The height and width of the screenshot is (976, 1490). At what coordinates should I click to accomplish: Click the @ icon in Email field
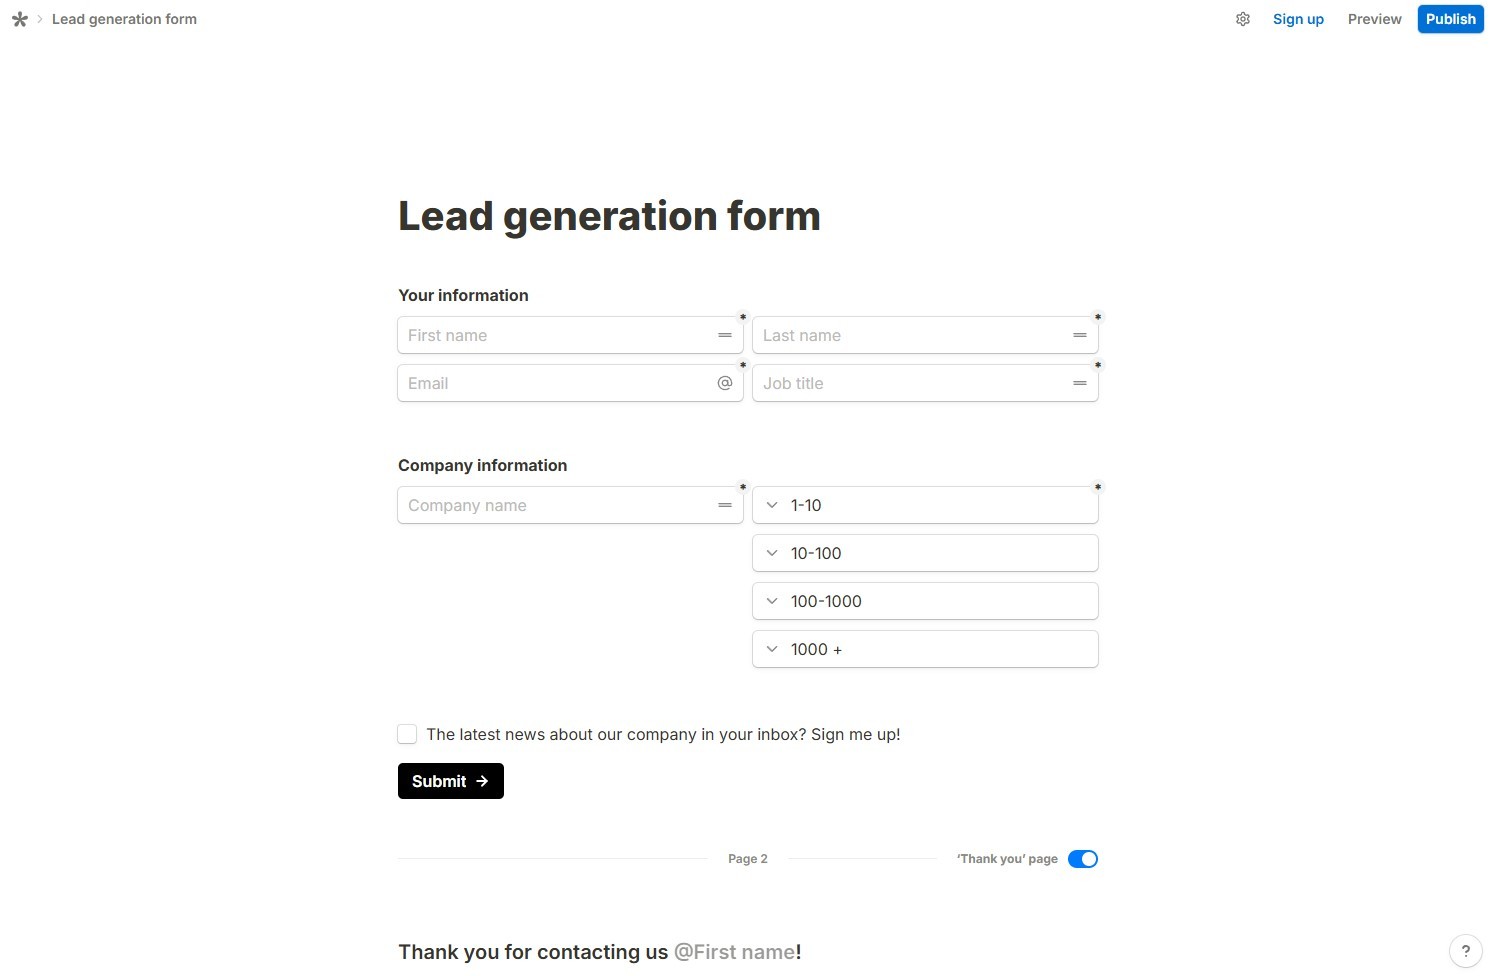(x=725, y=383)
